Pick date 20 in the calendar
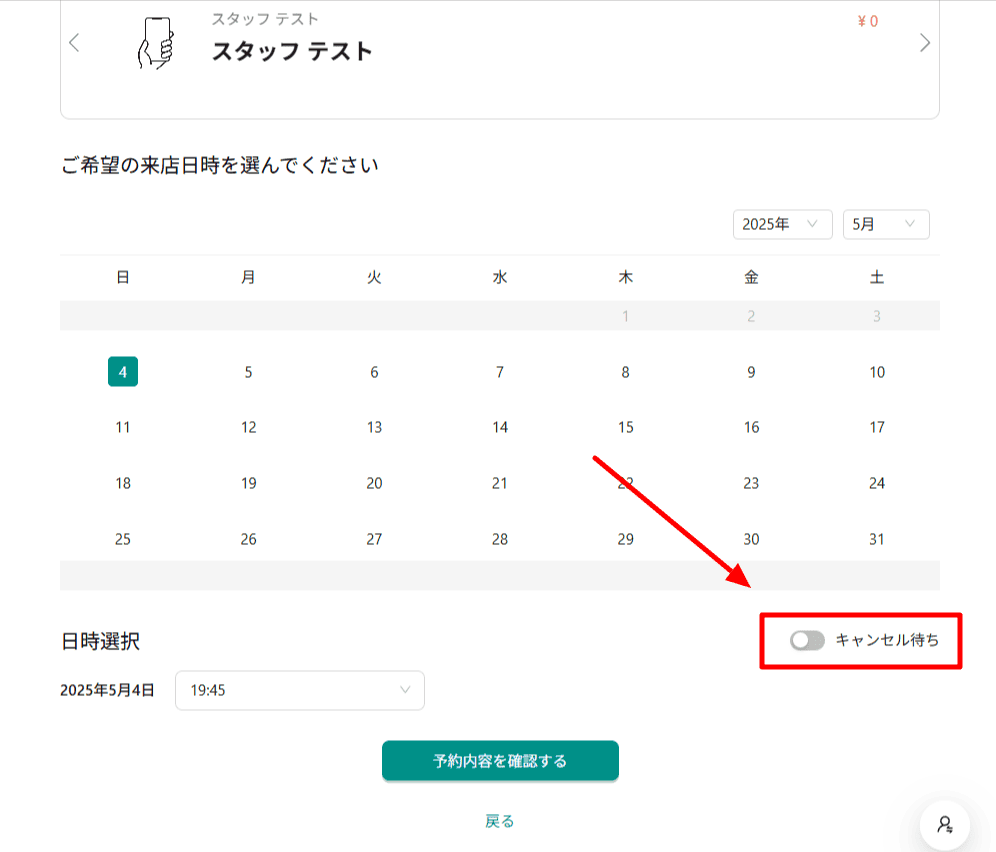The image size is (996, 852). click(374, 483)
